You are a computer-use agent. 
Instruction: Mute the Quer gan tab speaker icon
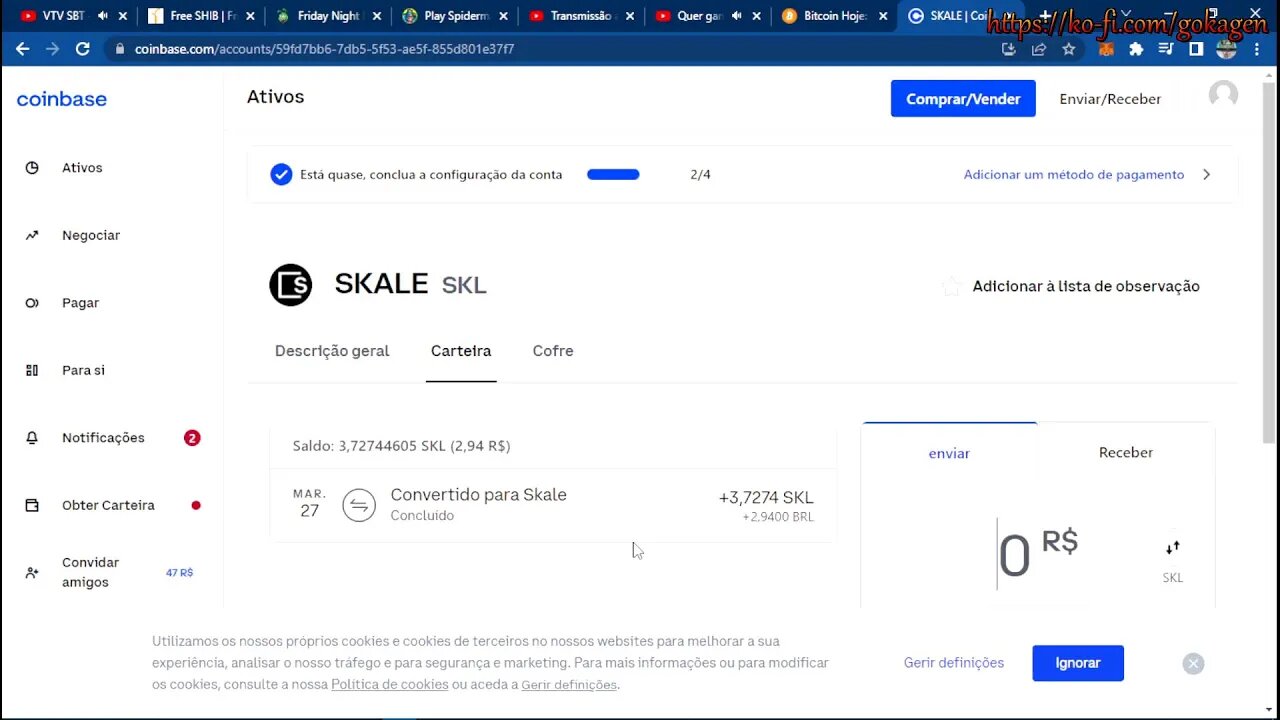click(737, 16)
